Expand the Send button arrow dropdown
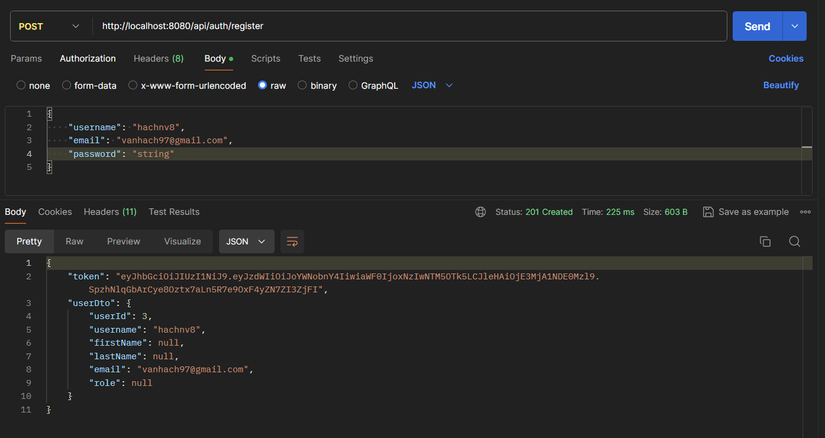825x438 pixels. tap(795, 26)
